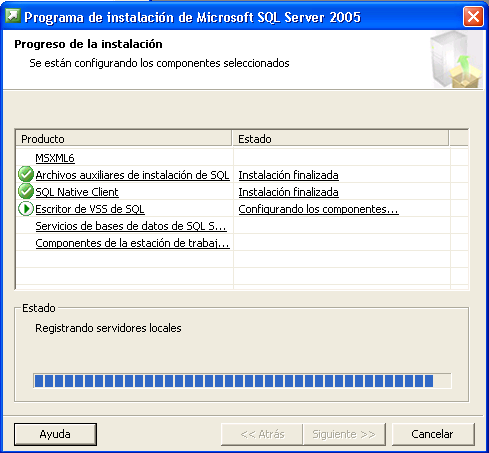Click the blue installation progress bar
Screen dimensions: 489x453
[242, 381]
